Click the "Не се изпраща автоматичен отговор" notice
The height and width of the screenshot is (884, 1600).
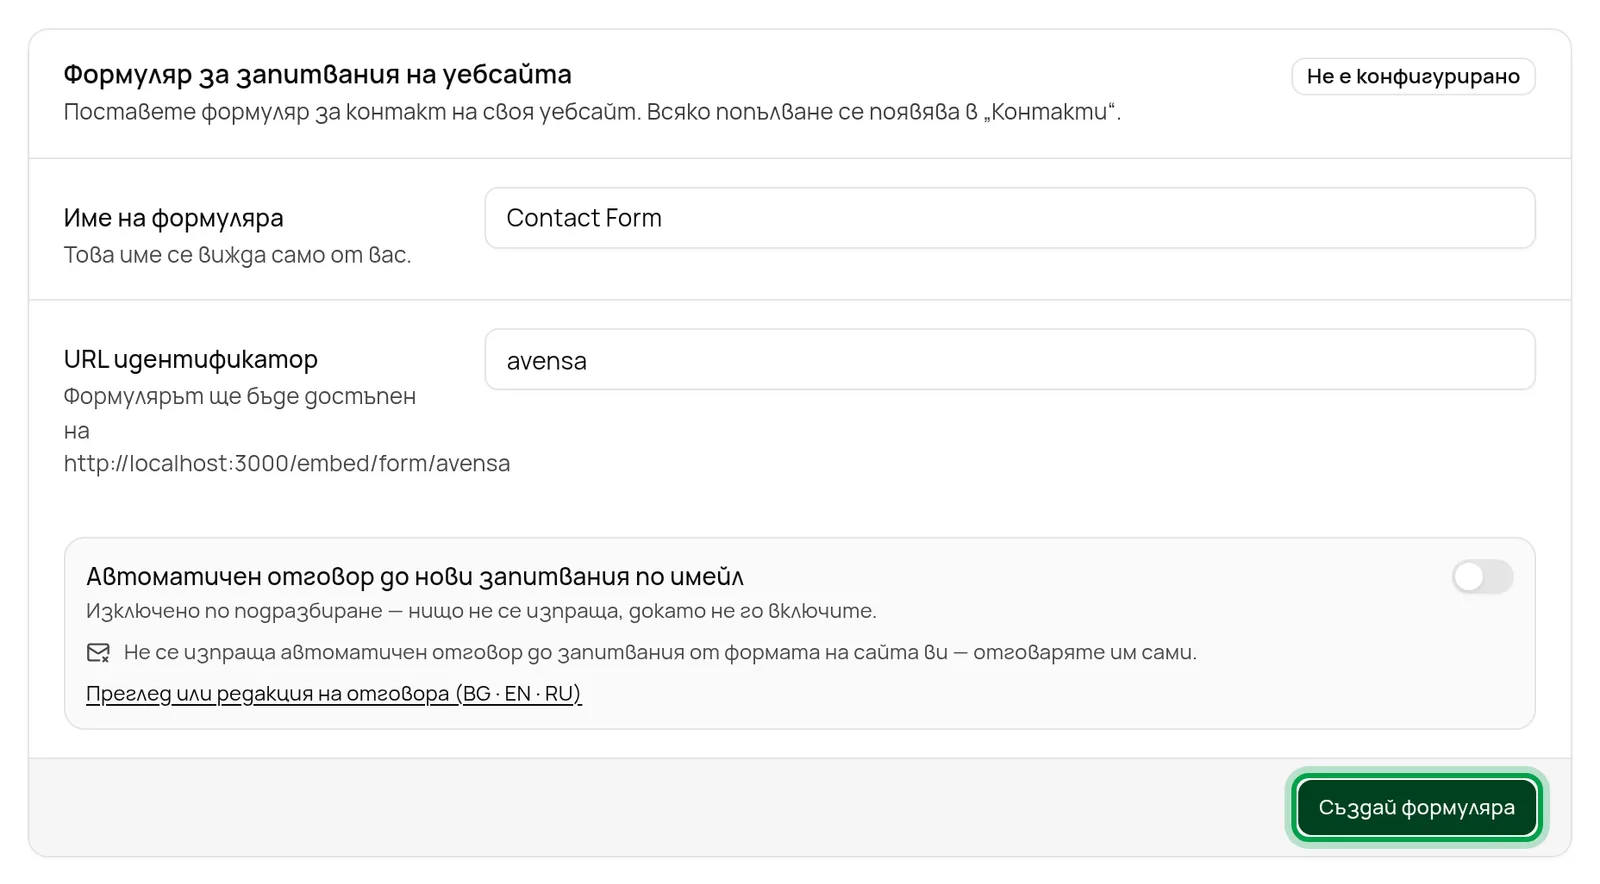[660, 653]
